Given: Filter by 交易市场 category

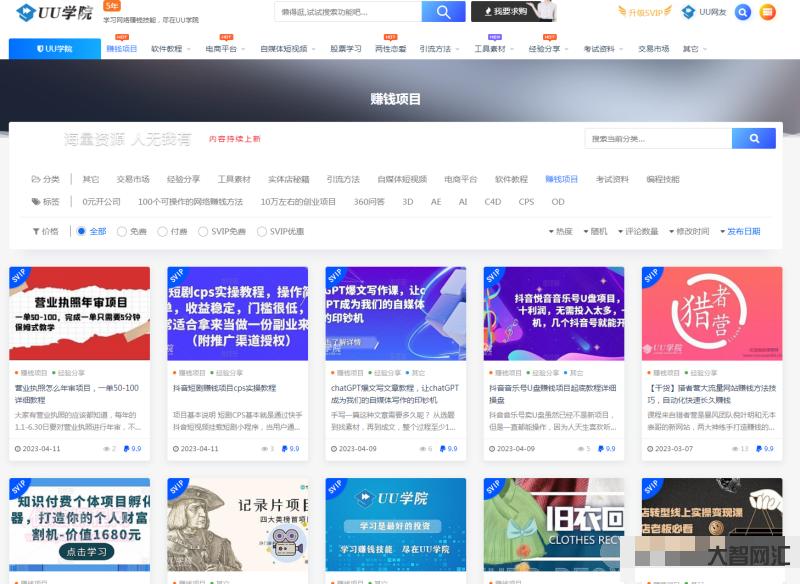Looking at the screenshot, I should (x=133, y=179).
